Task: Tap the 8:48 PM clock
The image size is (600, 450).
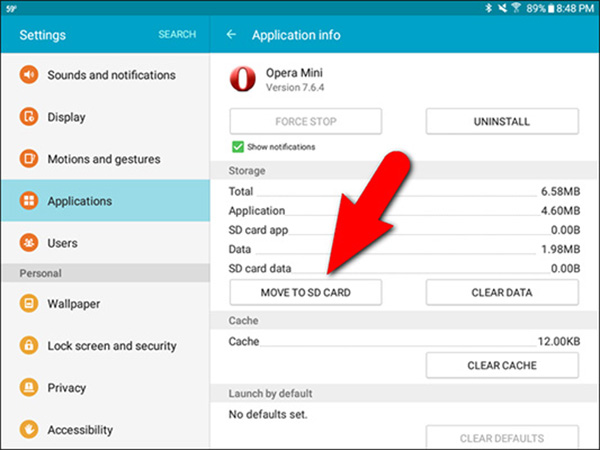Action: (575, 8)
